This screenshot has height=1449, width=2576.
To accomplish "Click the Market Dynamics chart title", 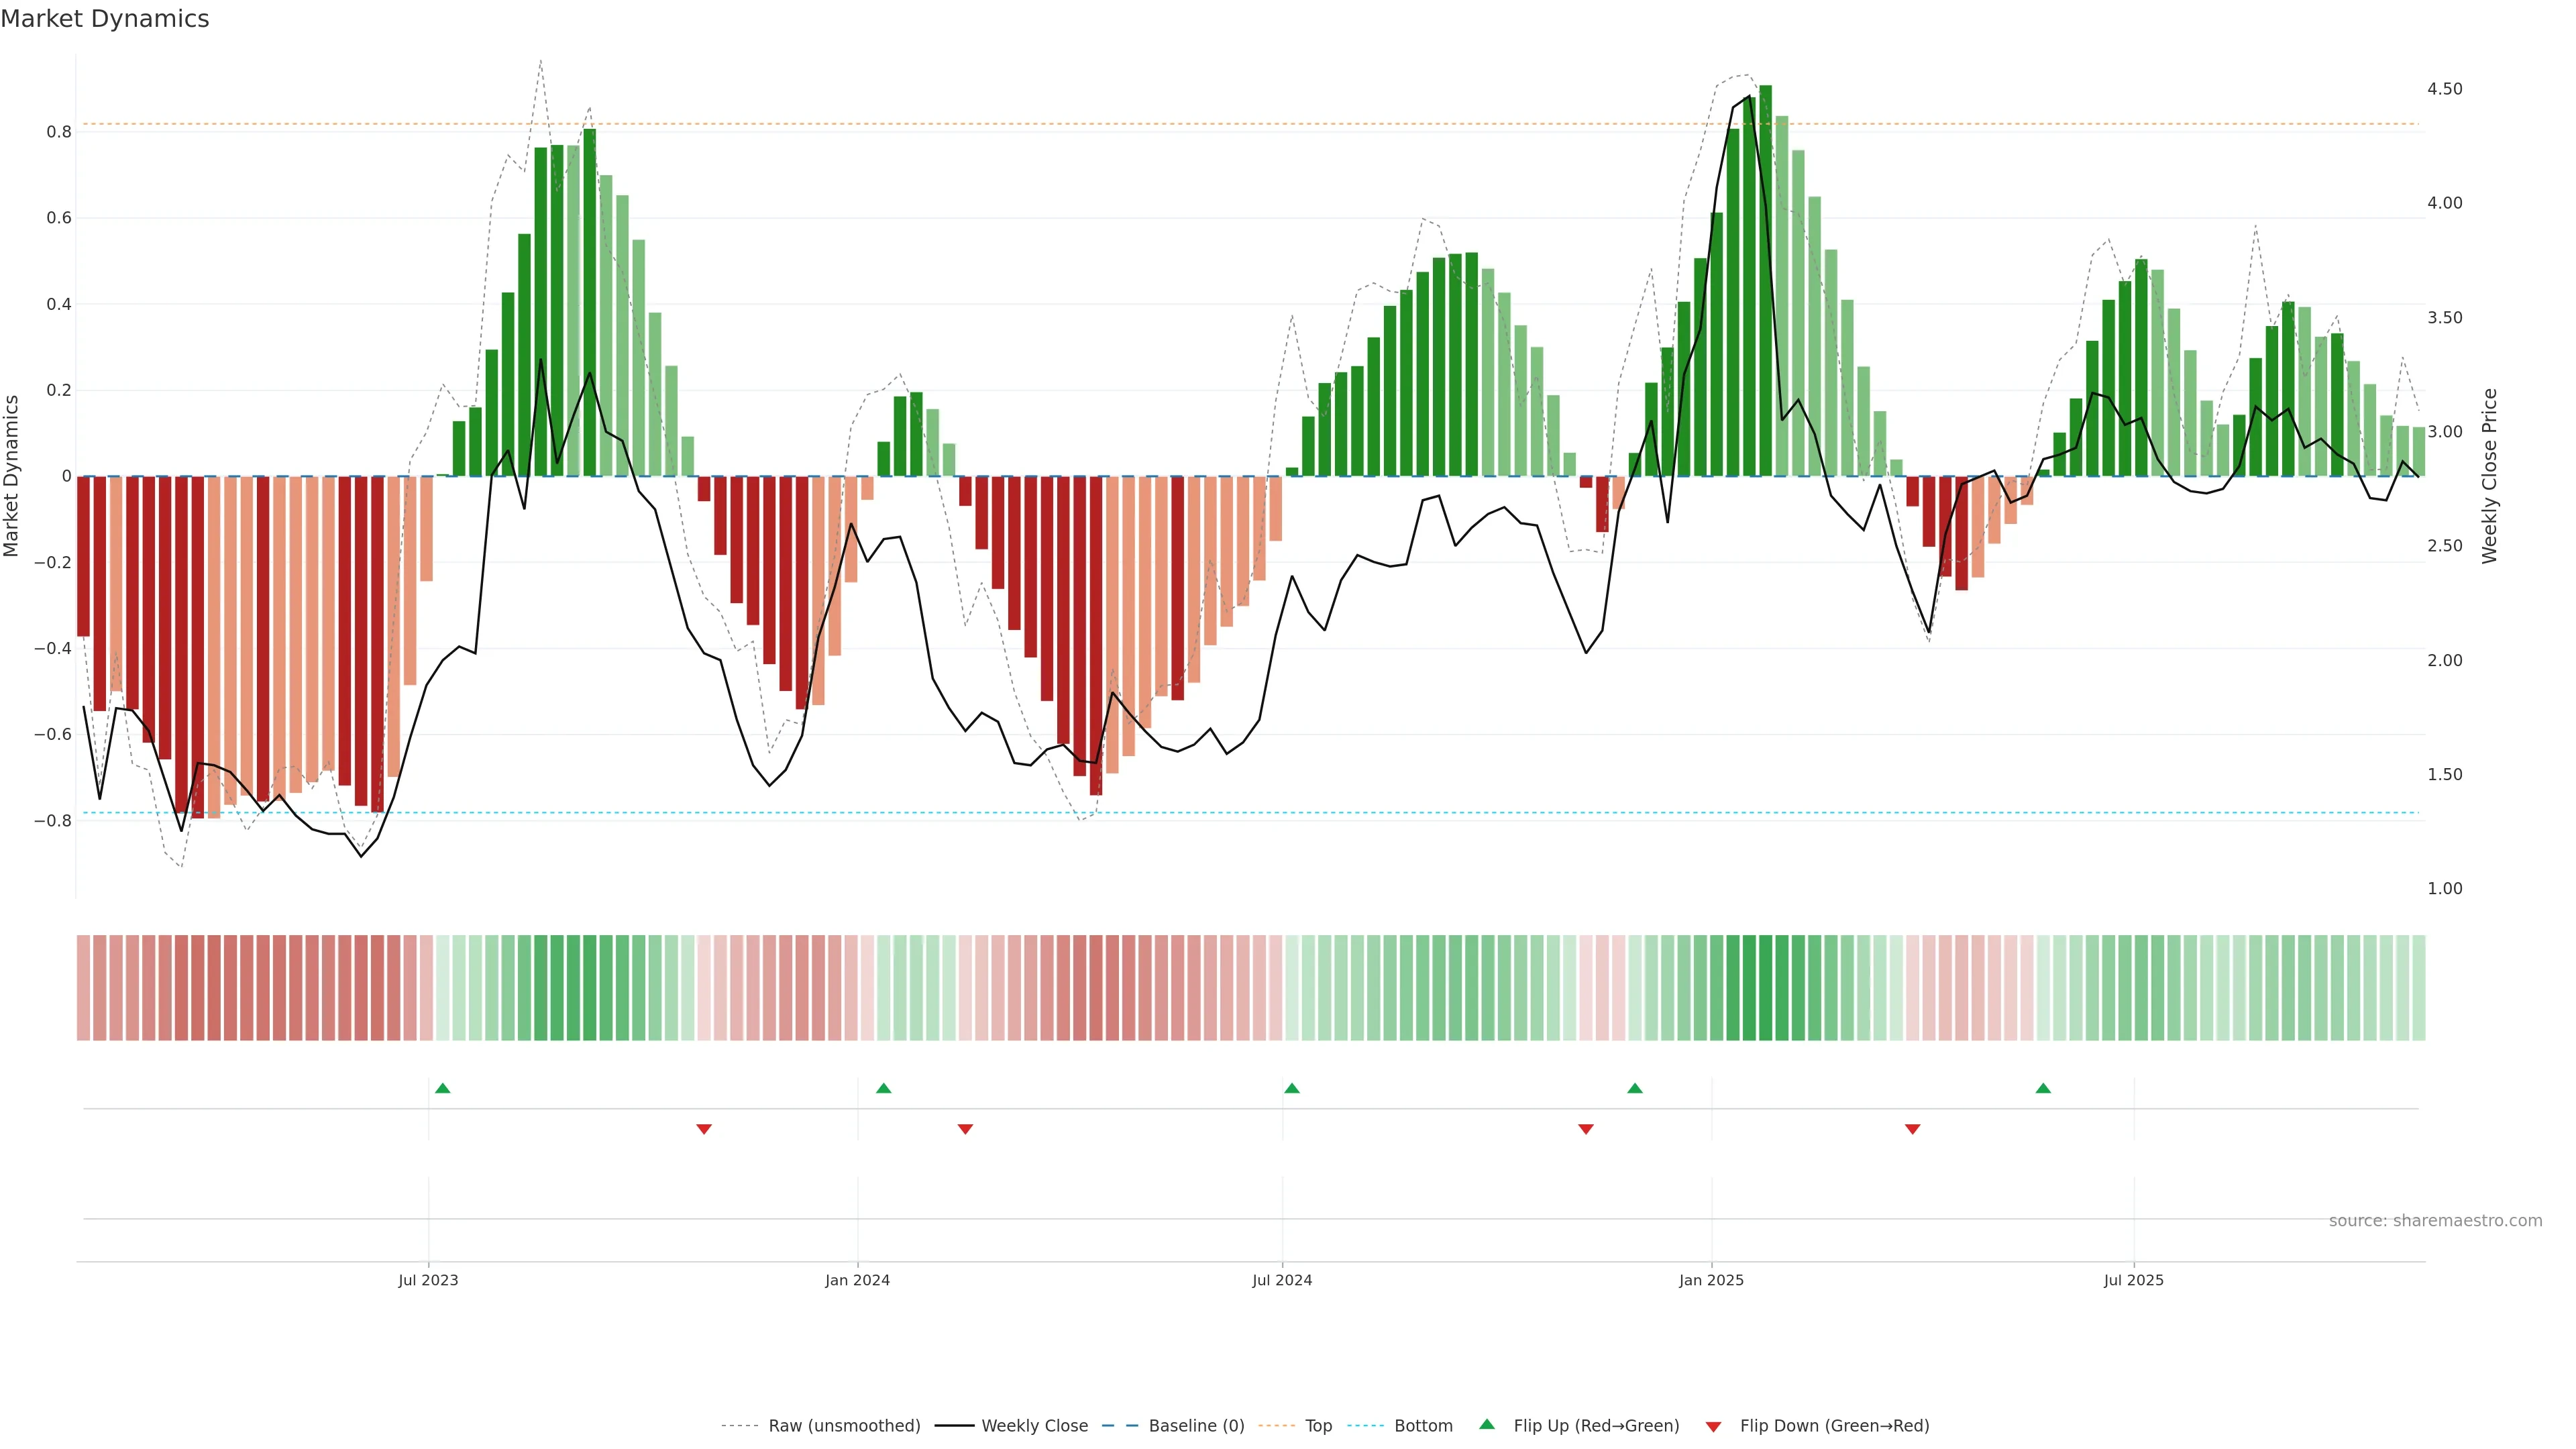I will [105, 19].
